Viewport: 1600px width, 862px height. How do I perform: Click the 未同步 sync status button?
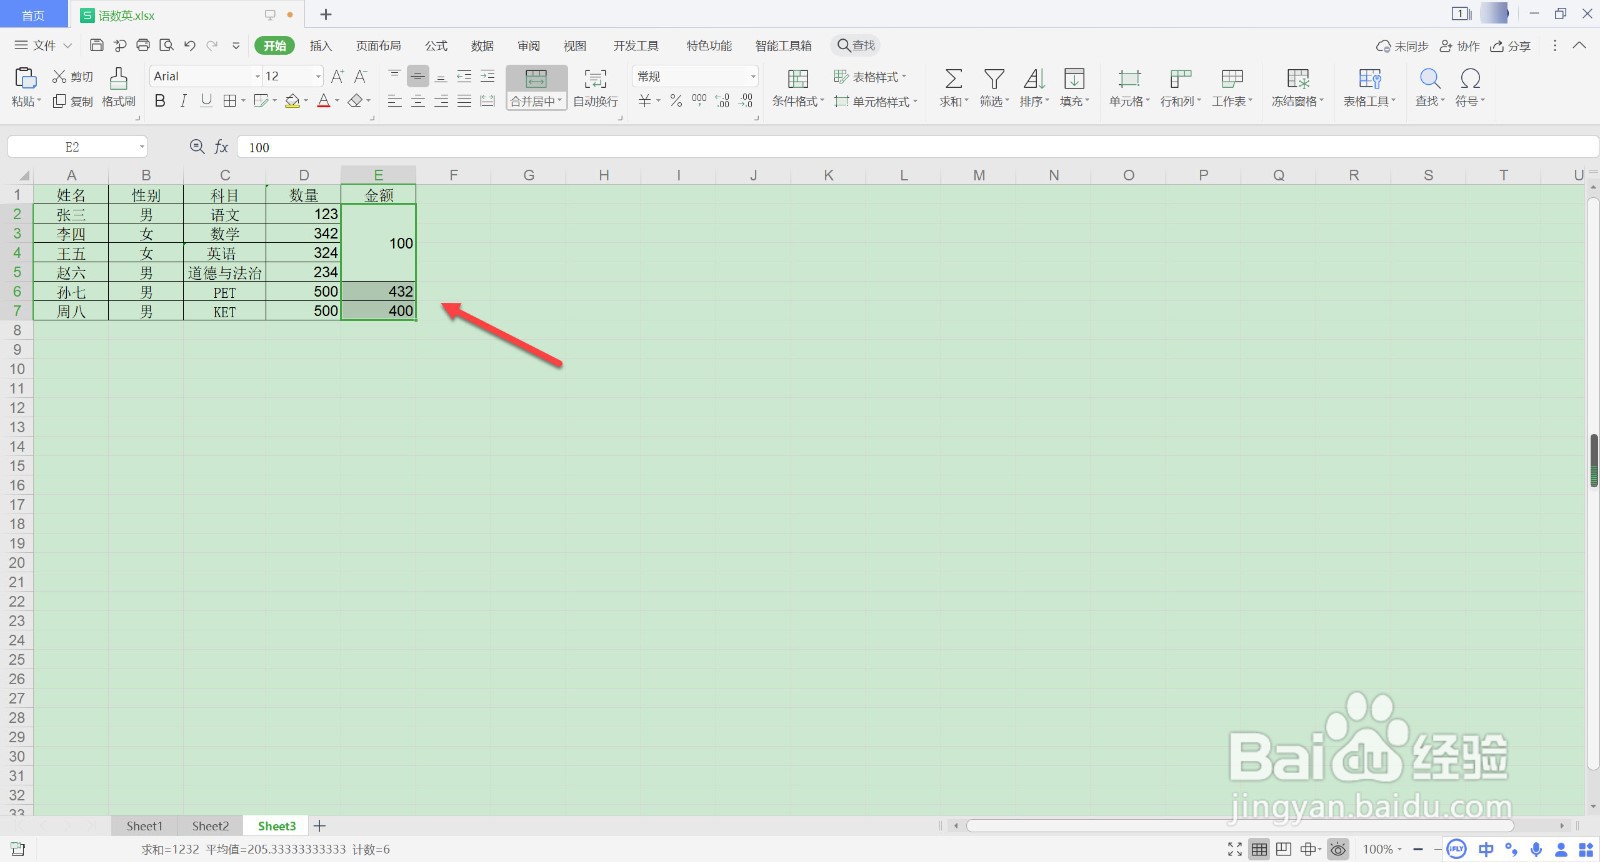pyautogui.click(x=1402, y=46)
